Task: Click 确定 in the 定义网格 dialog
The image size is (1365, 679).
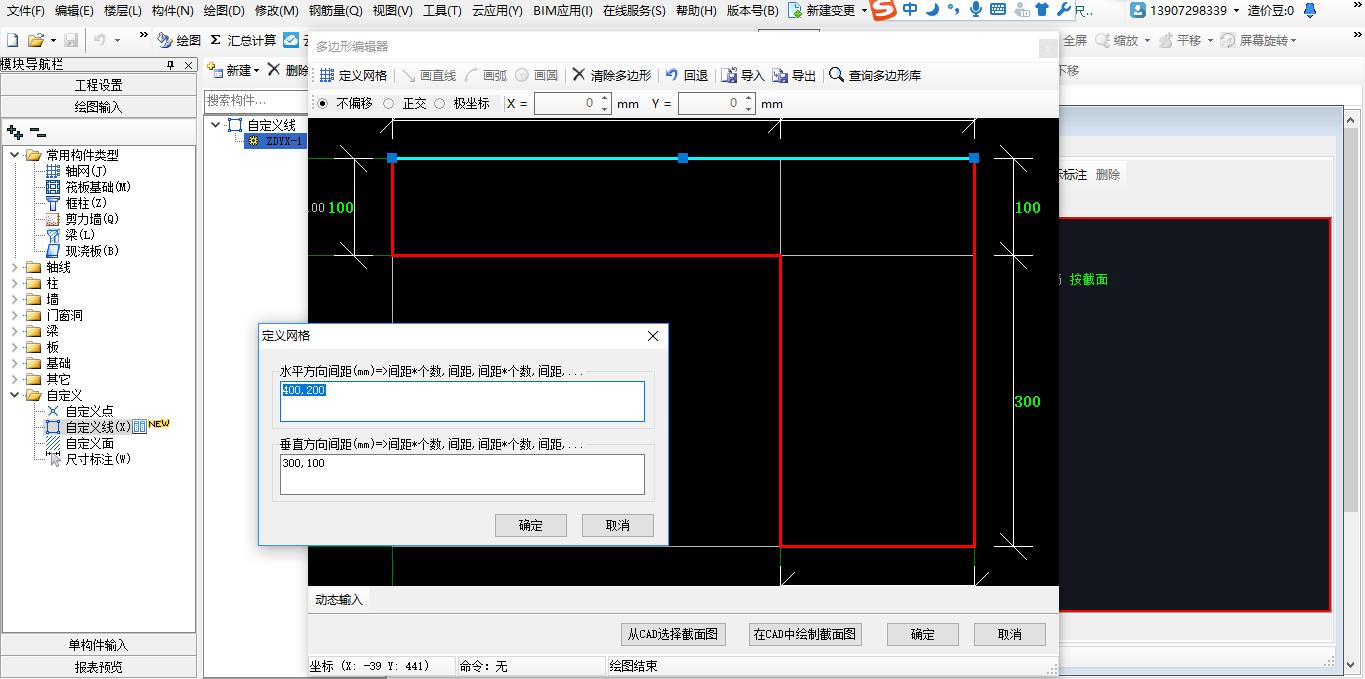Action: pyautogui.click(x=531, y=525)
